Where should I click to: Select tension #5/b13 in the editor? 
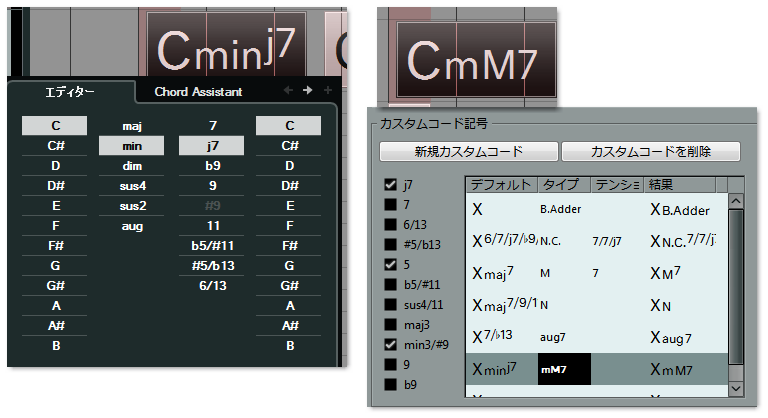coord(212,266)
